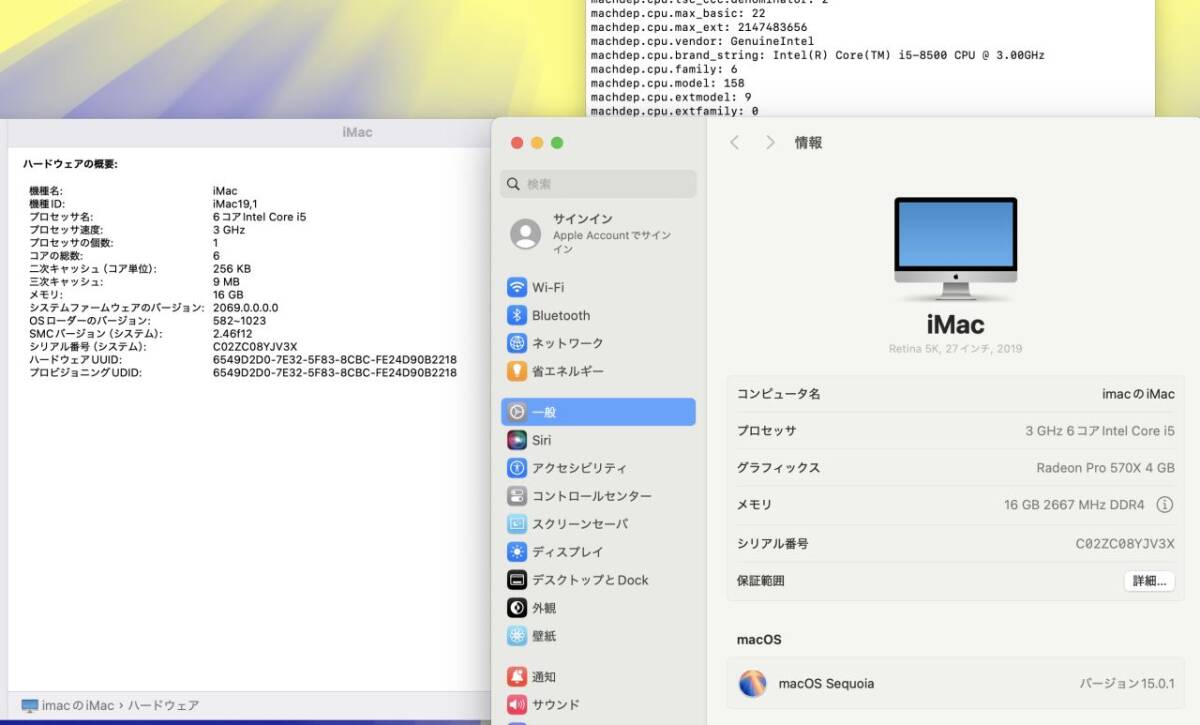This screenshot has height=725, width=1200.
Task: Select コントロールセンター in the sidebar
Action: pos(598,496)
